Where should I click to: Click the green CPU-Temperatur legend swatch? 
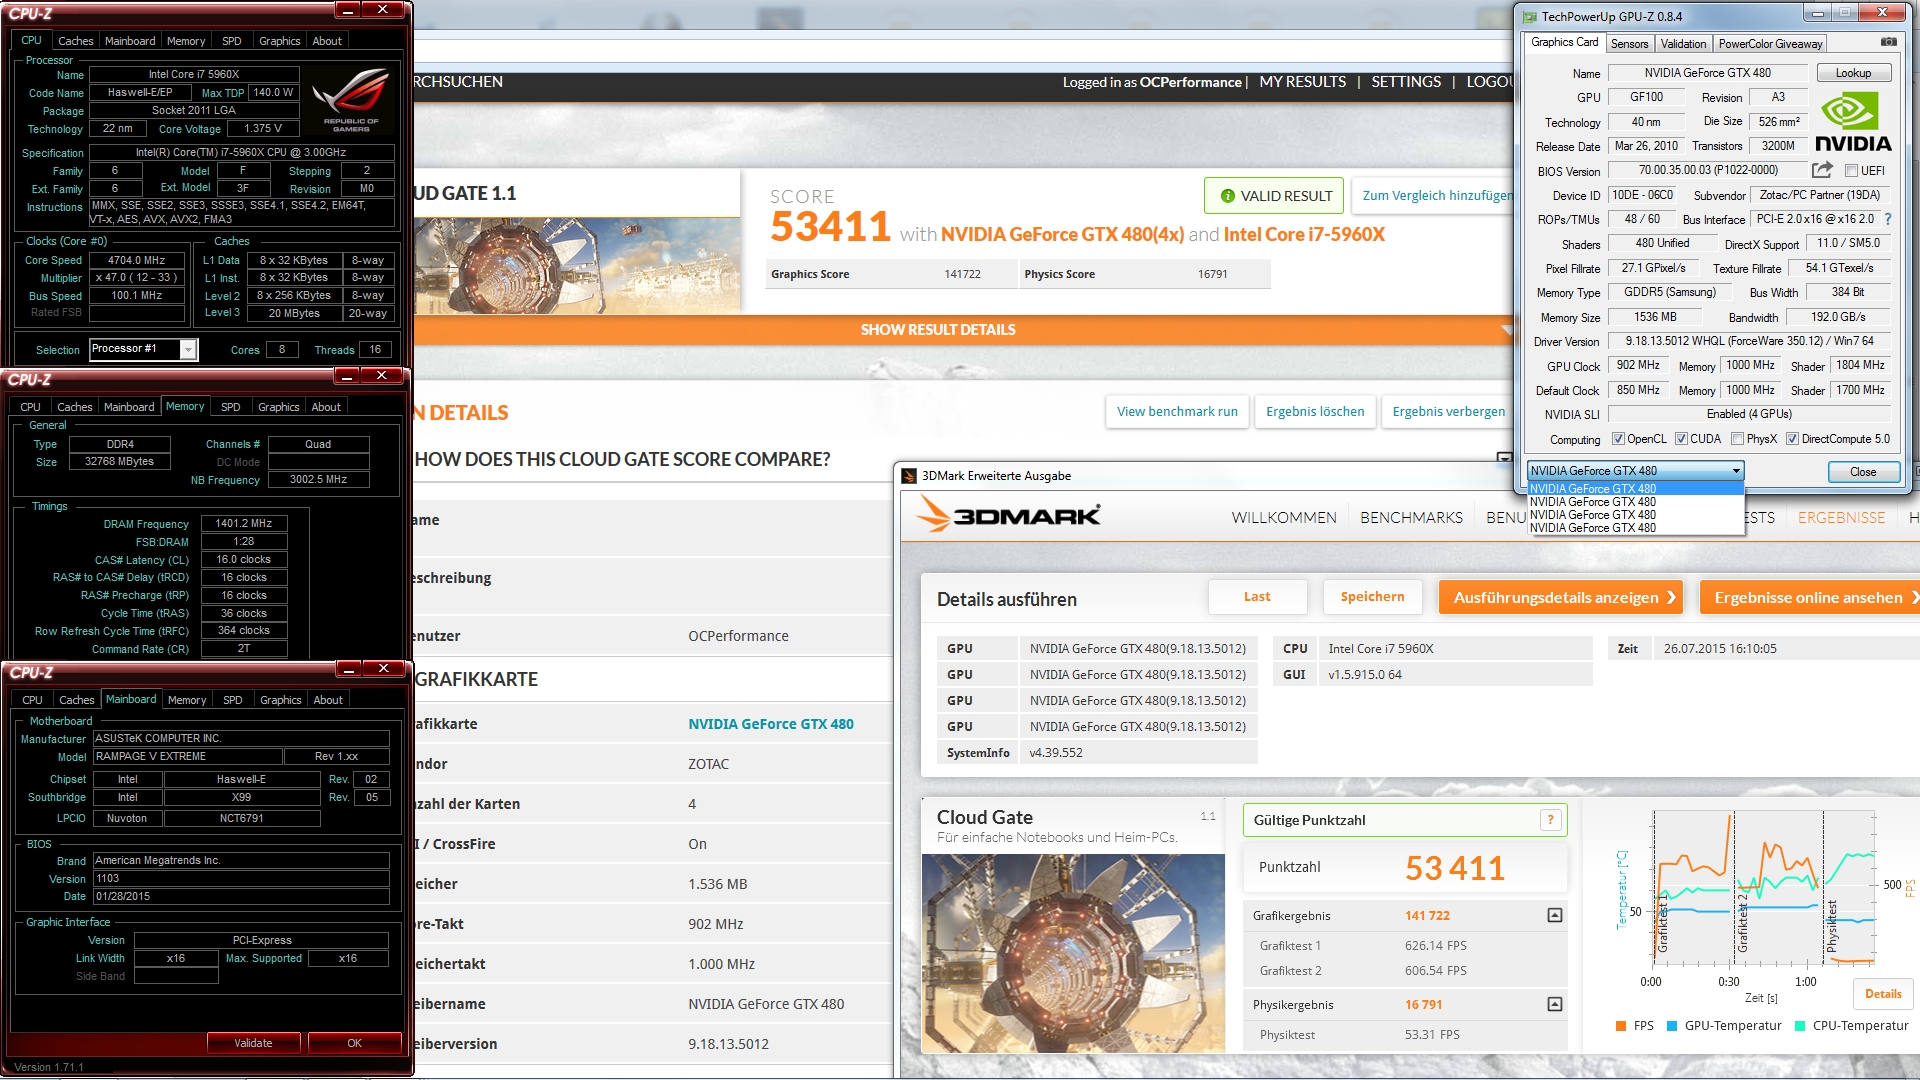[x=1800, y=1026]
